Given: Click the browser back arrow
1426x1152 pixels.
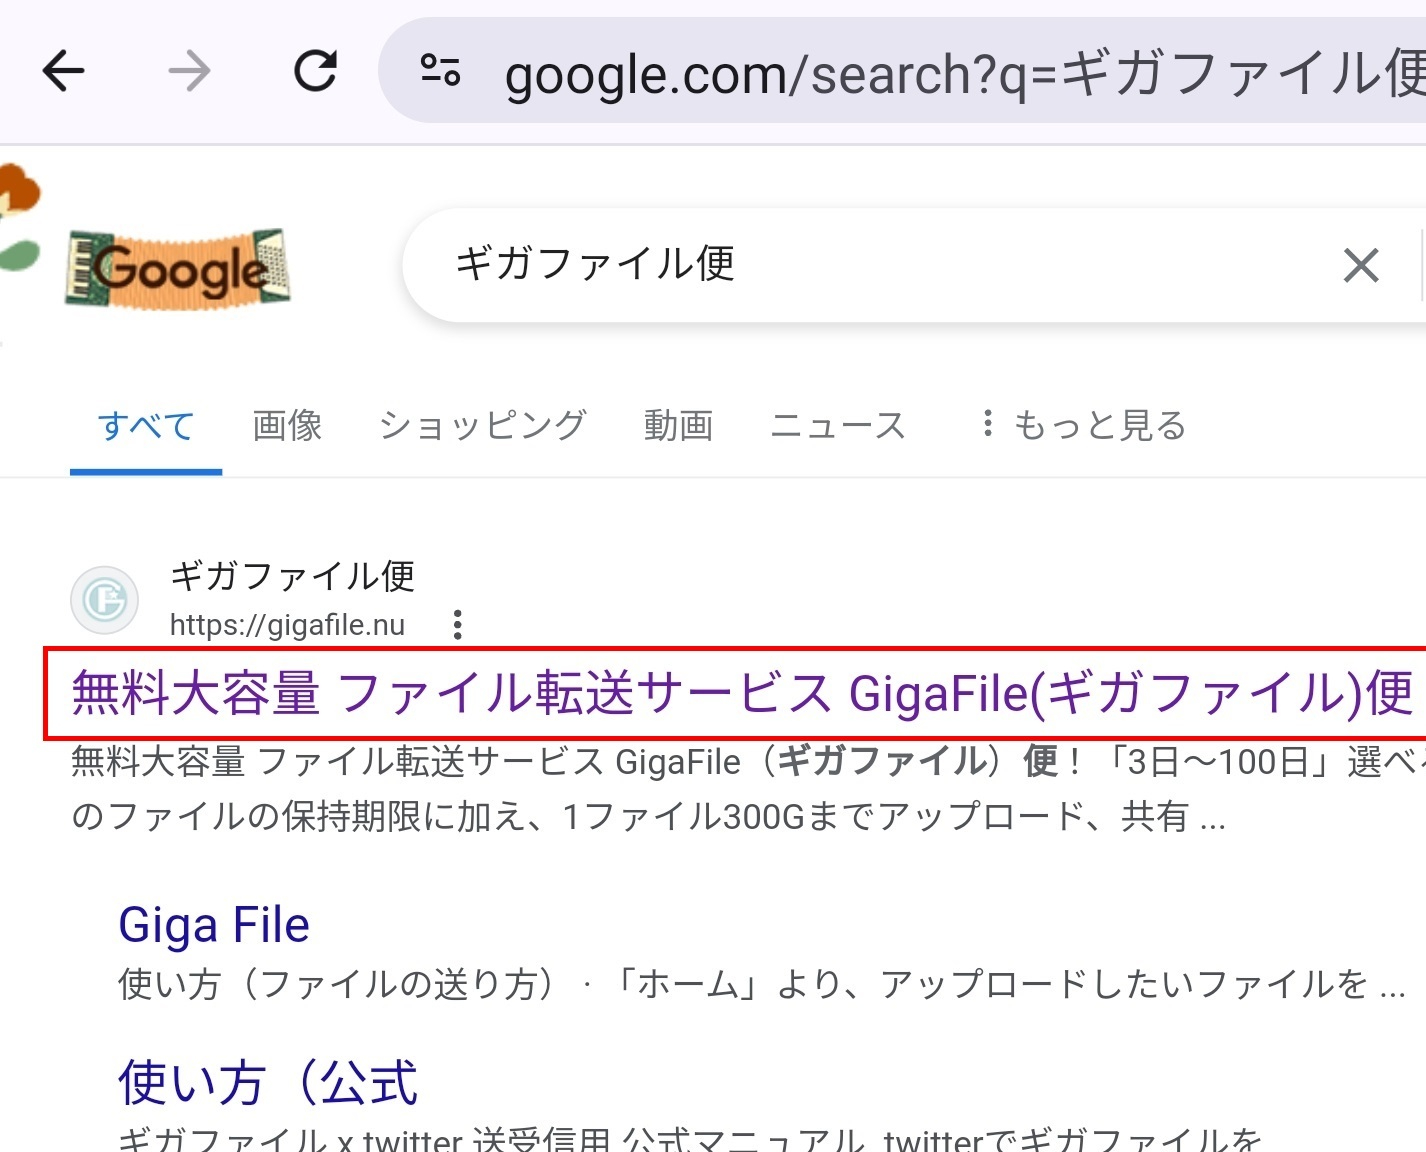Looking at the screenshot, I should pos(63,71).
